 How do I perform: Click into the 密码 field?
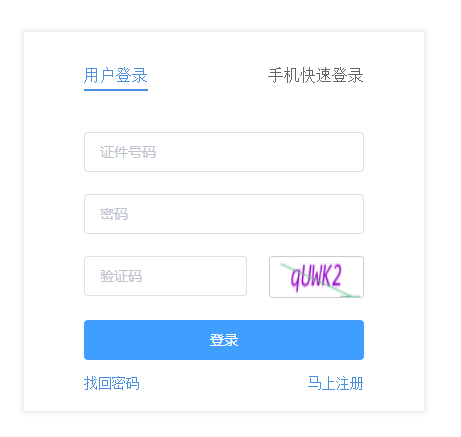tap(224, 214)
